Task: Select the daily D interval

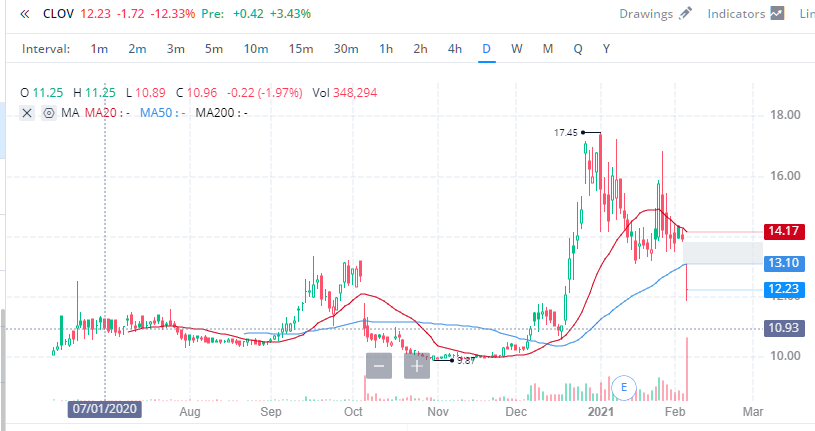Action: tap(487, 49)
